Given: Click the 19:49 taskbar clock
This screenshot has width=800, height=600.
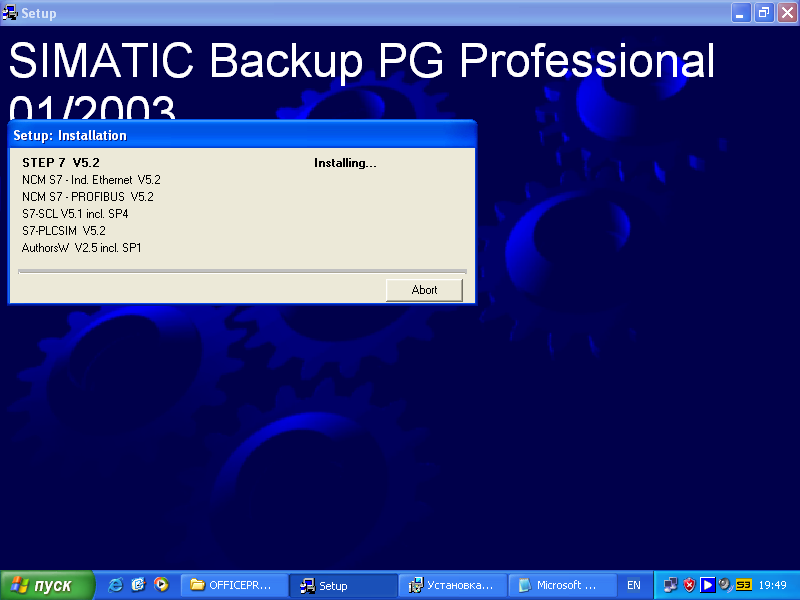Looking at the screenshot, I should coord(772,585).
